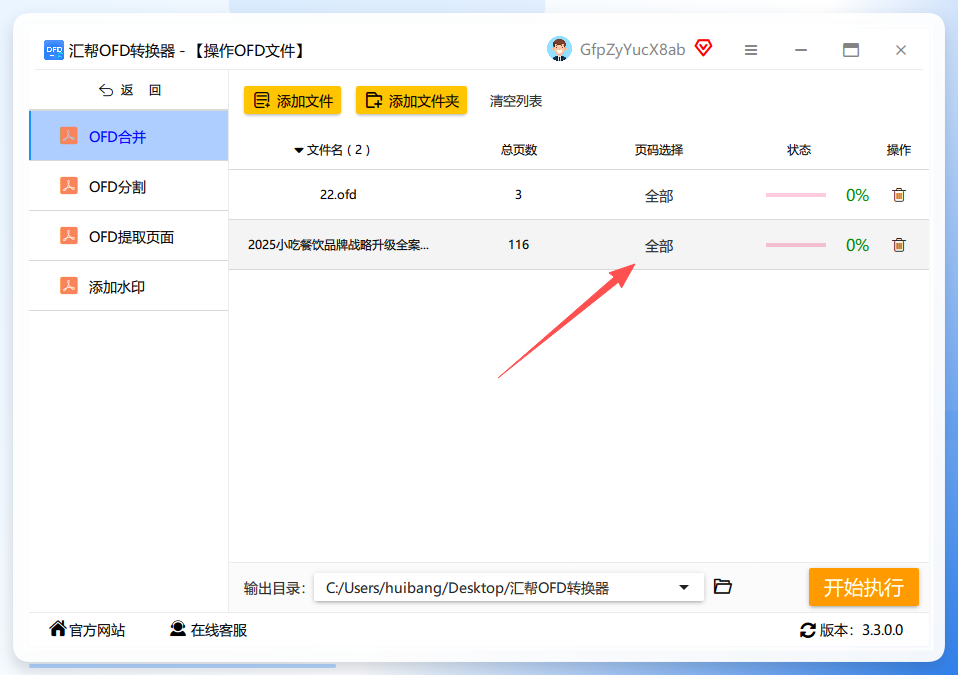Click the progress bar of the 2025小吃餐饮 row
Screen dimensions: 958x675
point(795,245)
